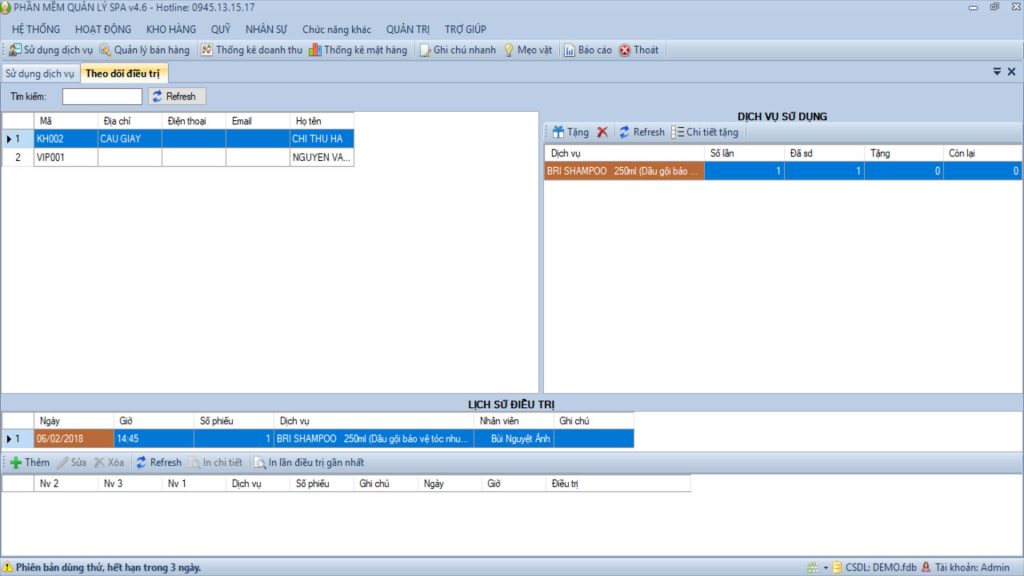The height and width of the screenshot is (576, 1024).
Task: Open the QUẢN TRỊ menu
Action: click(407, 29)
